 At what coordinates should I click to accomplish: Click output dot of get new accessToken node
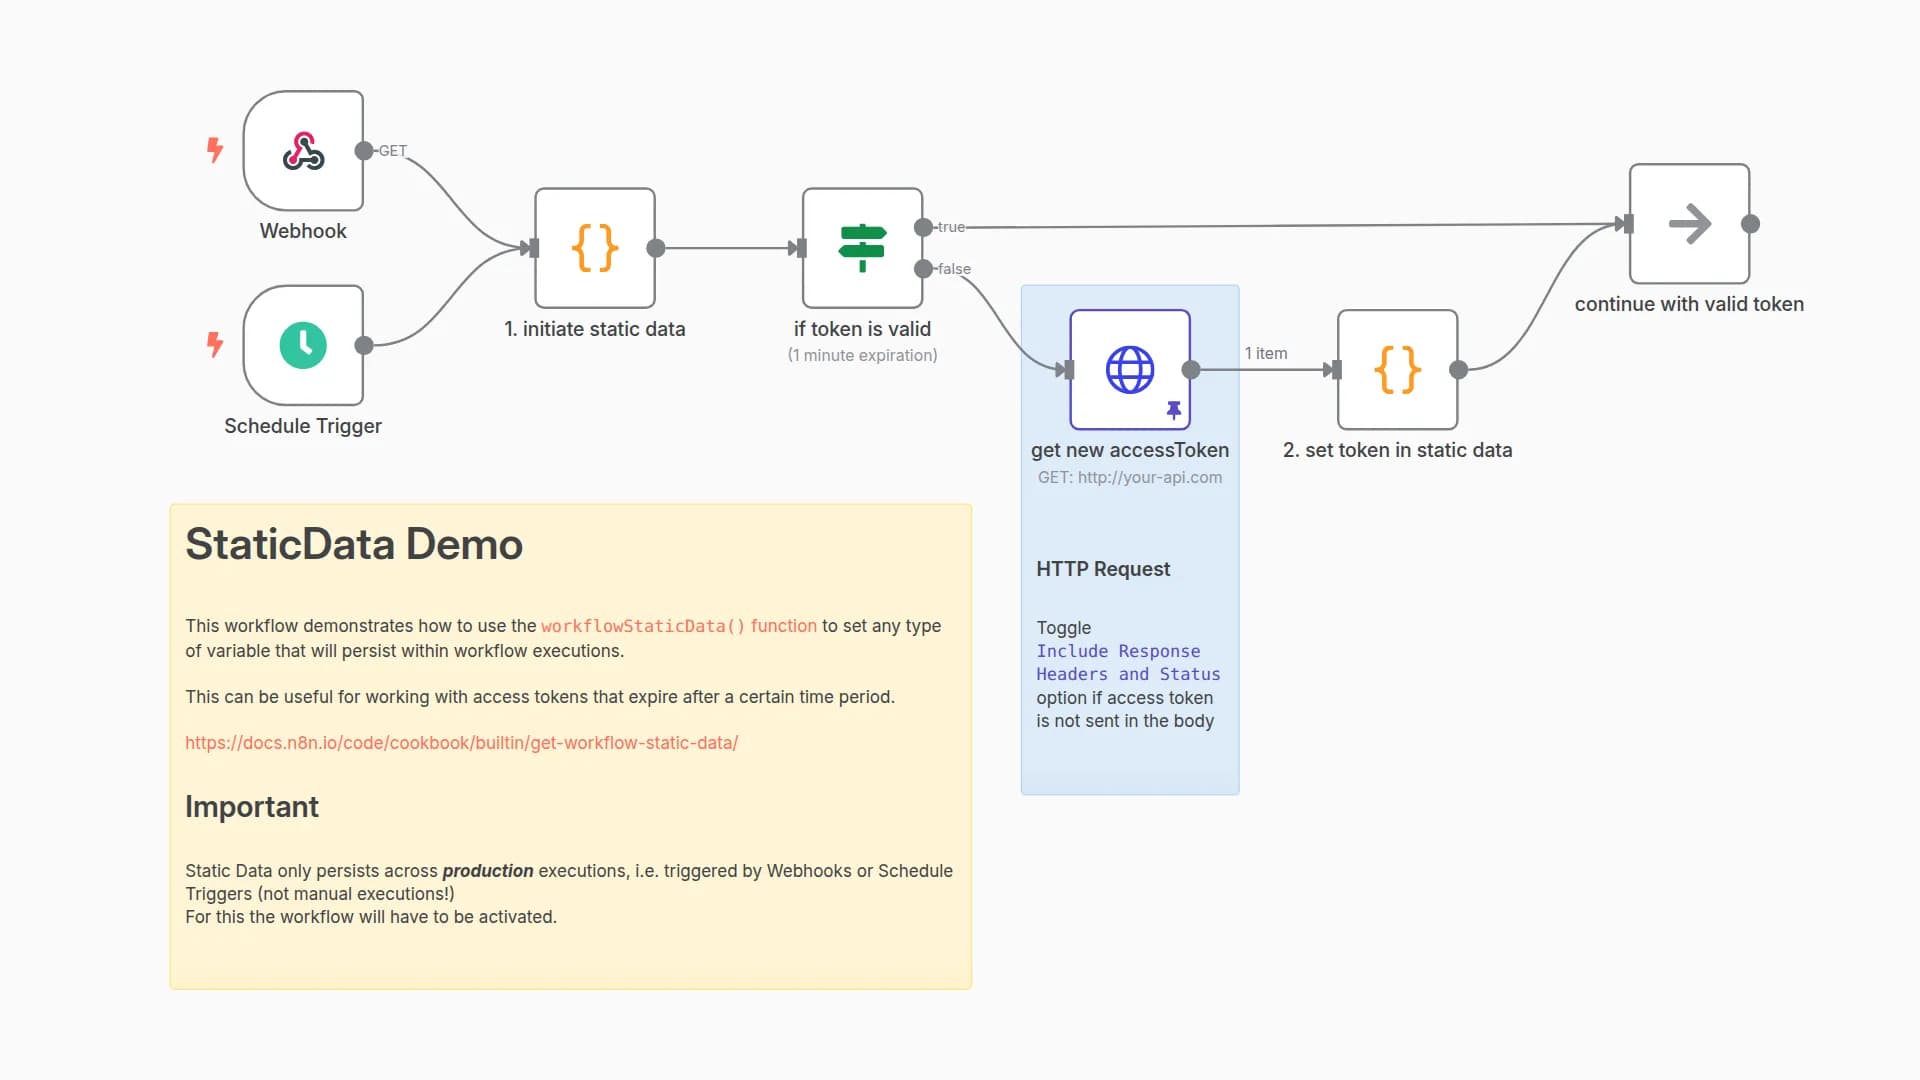[x=1191, y=370]
